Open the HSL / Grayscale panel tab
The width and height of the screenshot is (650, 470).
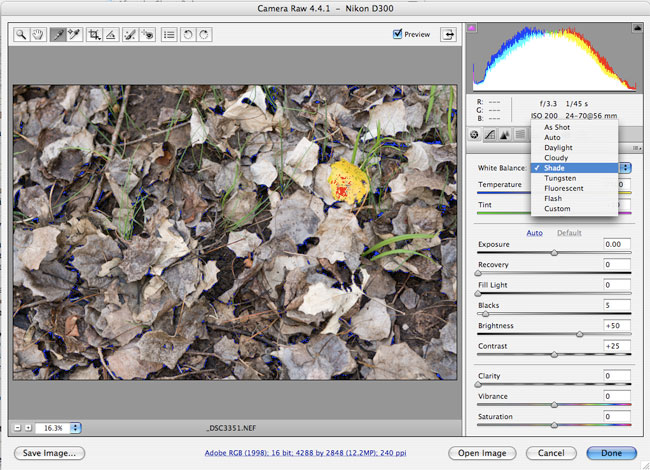520,134
